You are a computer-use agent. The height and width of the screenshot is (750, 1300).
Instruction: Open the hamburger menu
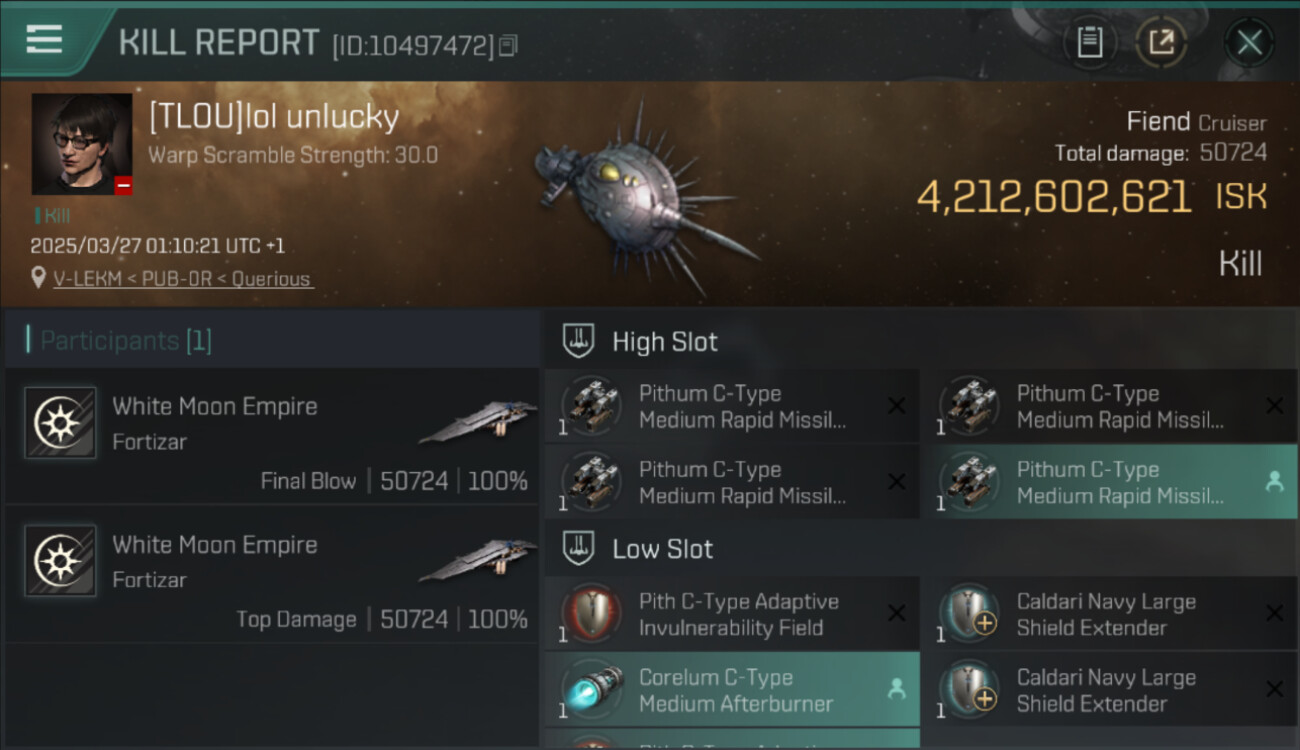coord(44,40)
